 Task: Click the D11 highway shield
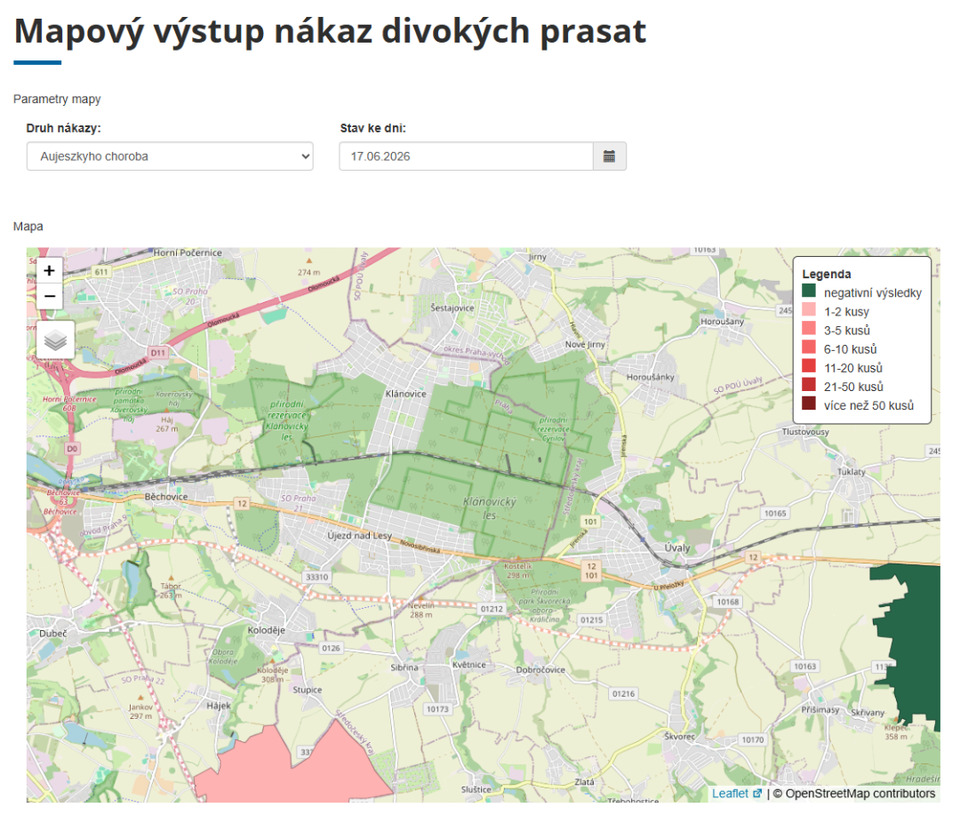[158, 353]
